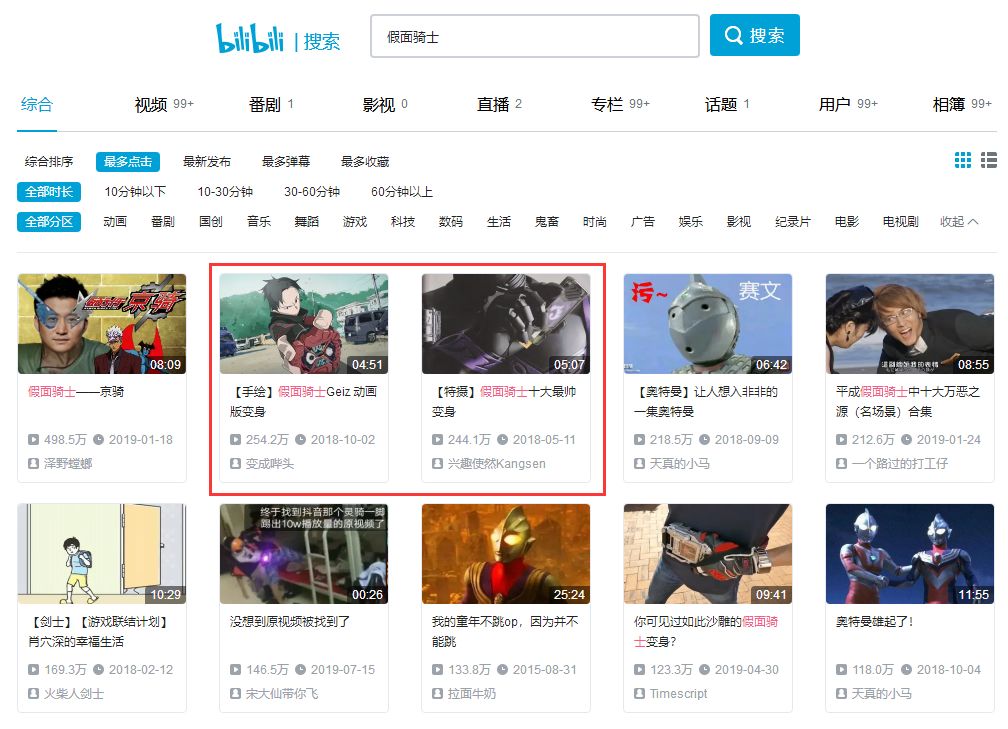Click the bilibili logo
This screenshot has width=1008, height=729.
(249, 38)
